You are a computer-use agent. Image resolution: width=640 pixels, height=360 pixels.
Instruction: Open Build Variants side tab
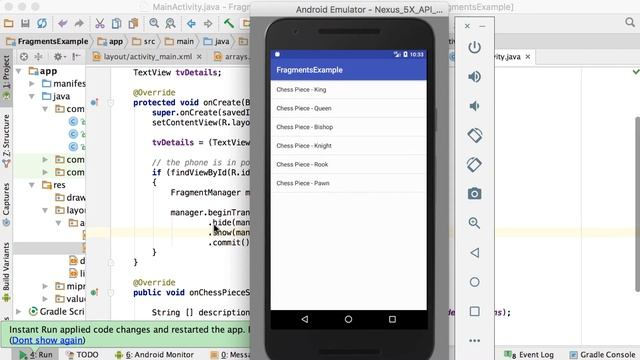6,271
